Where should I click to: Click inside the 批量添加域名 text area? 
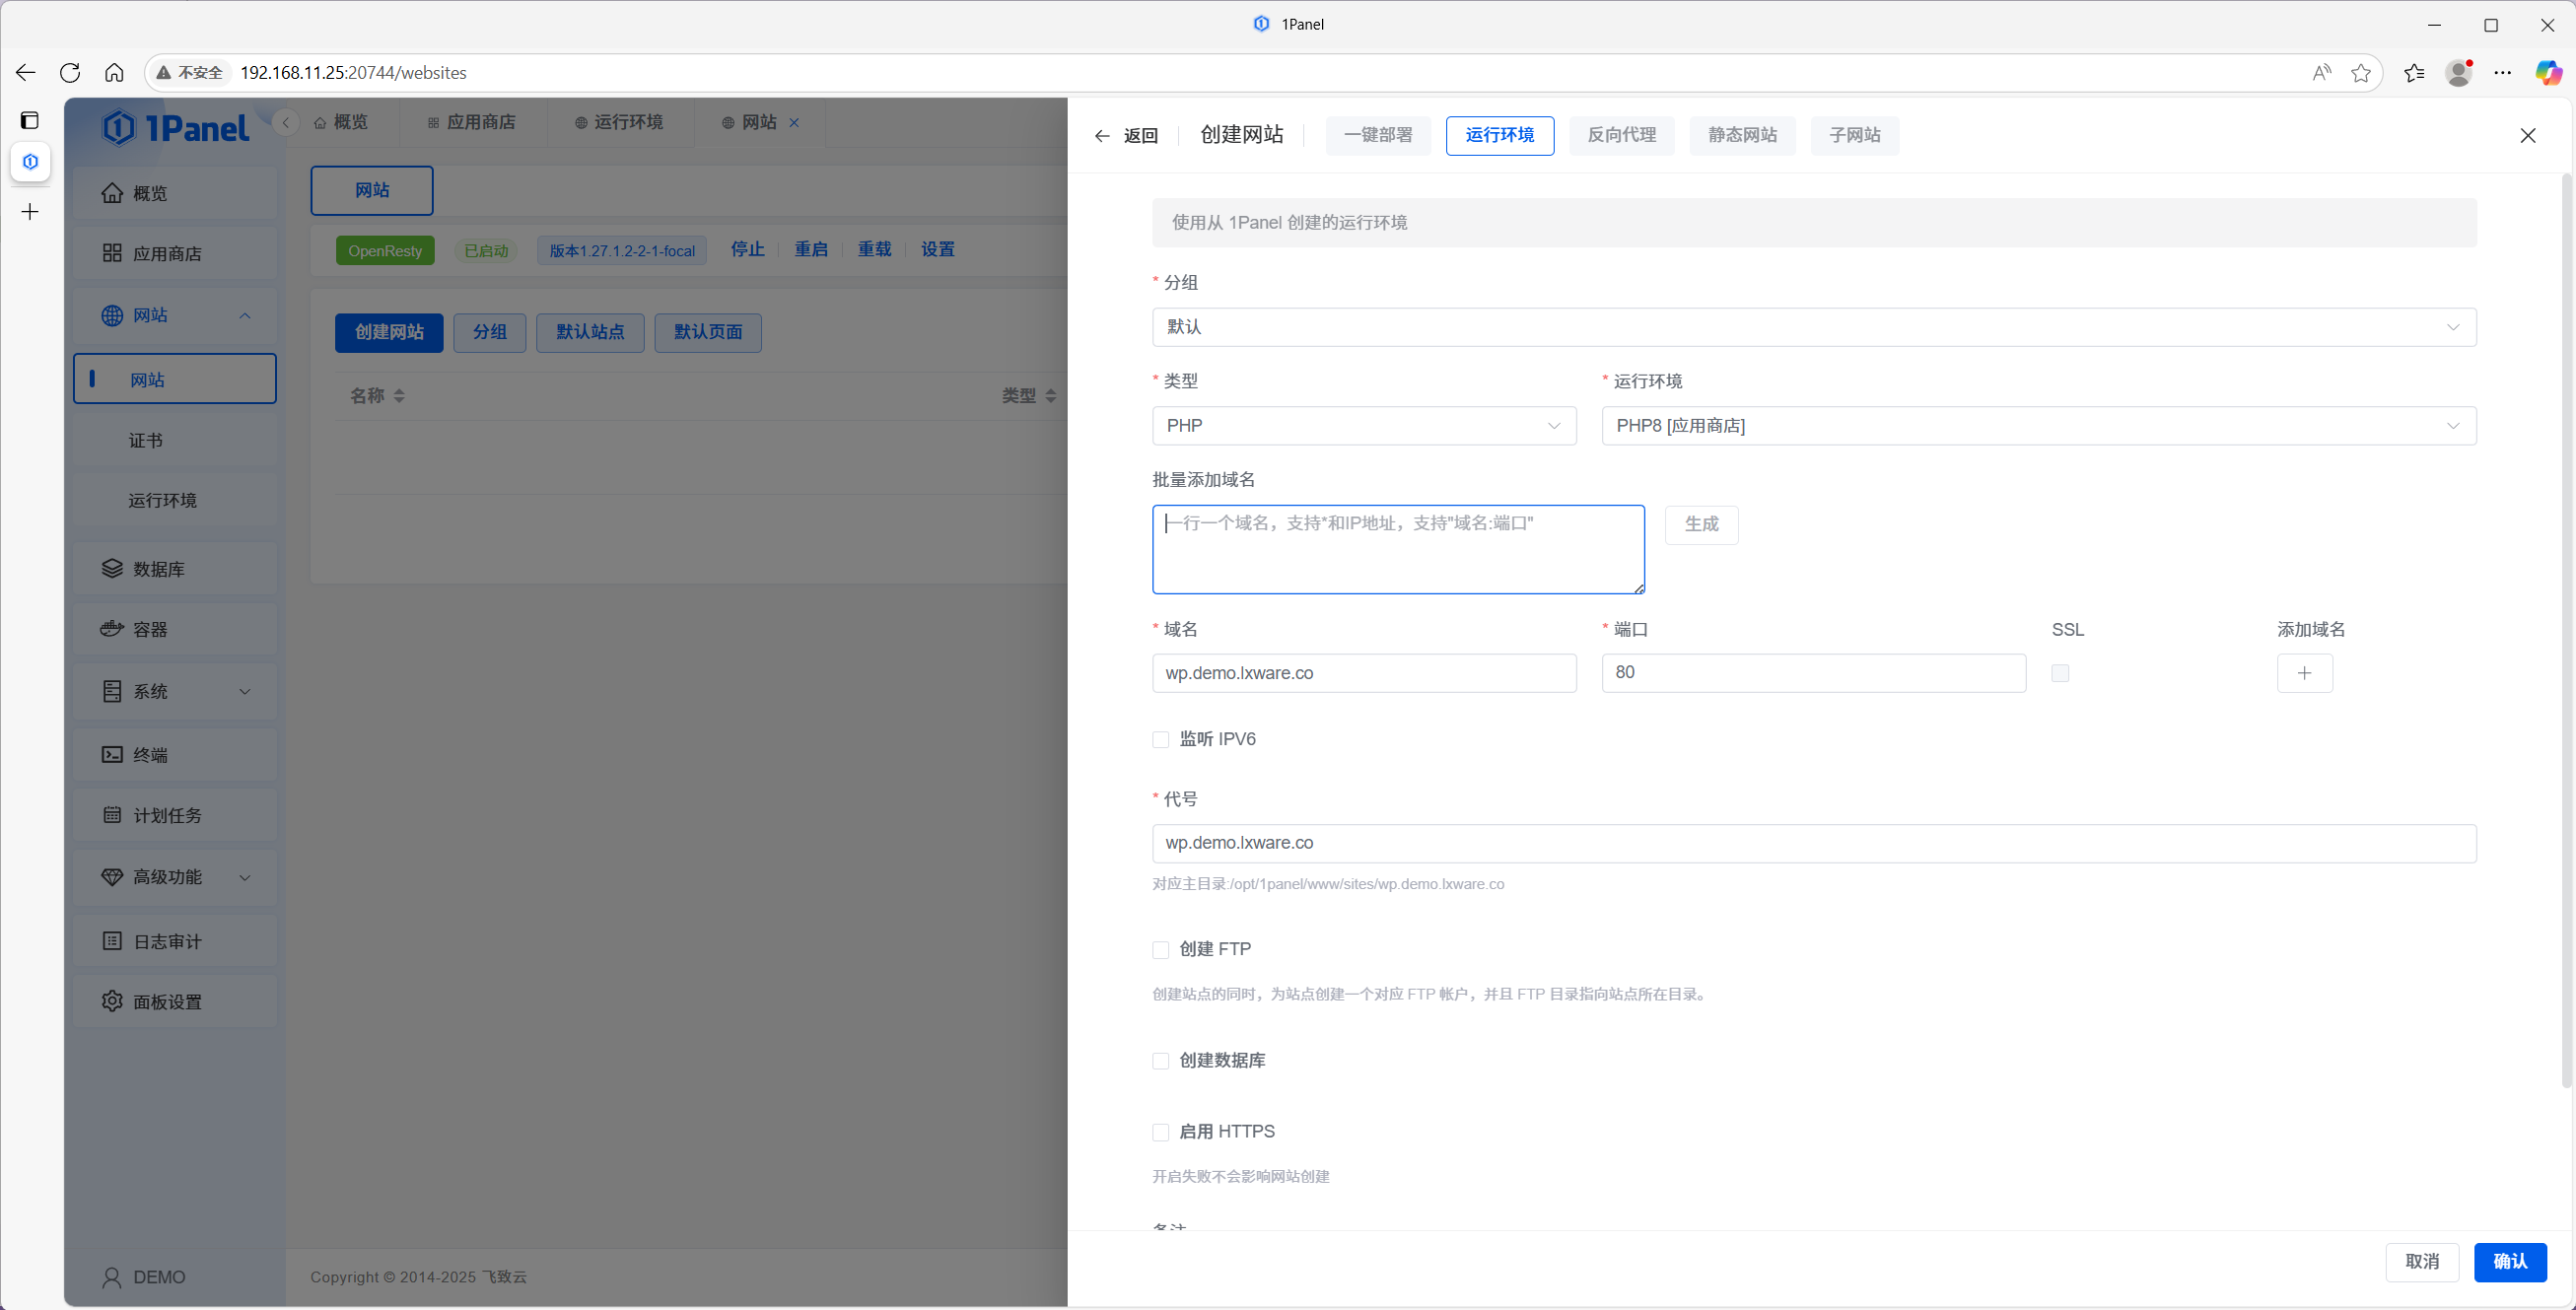[1397, 549]
